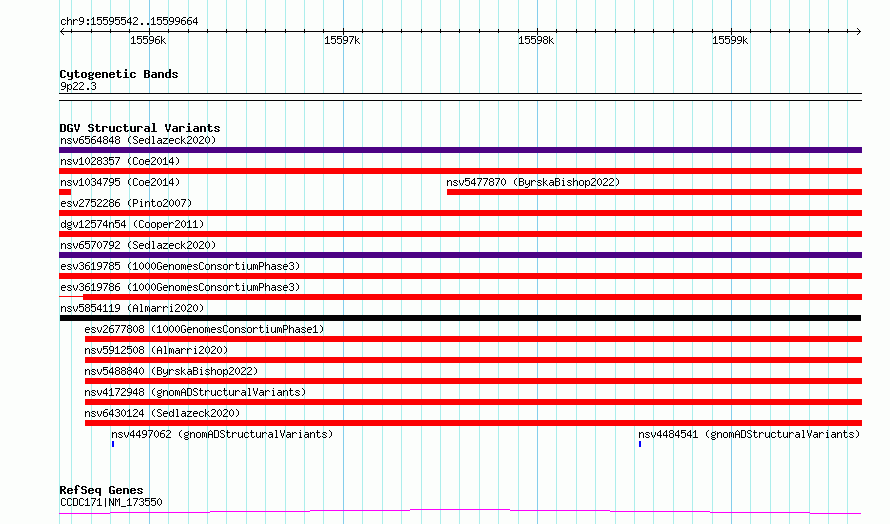Select the small blue nsv4484541 marker
This screenshot has width=890, height=524.
click(x=640, y=444)
